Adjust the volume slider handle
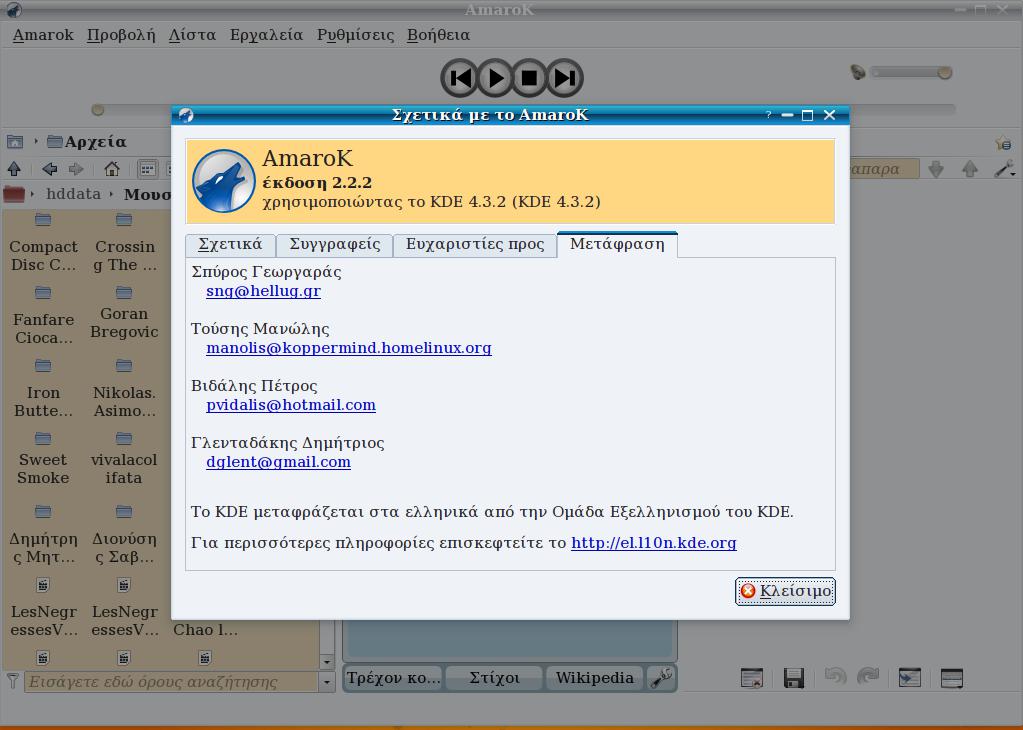The height and width of the screenshot is (730, 1023). point(945,72)
